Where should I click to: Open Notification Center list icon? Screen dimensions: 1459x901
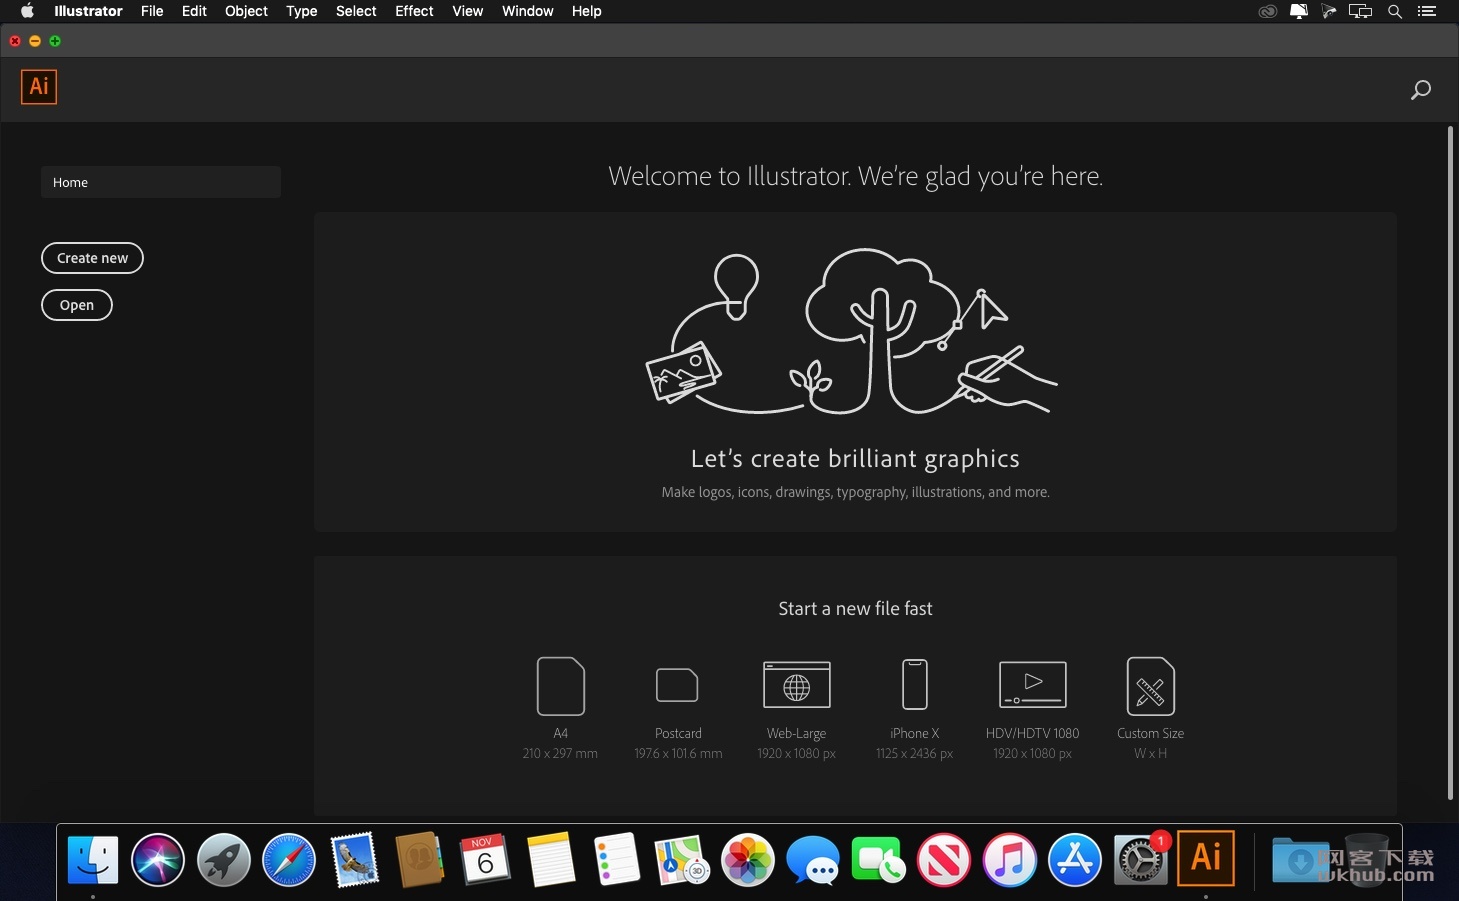pyautogui.click(x=1427, y=11)
